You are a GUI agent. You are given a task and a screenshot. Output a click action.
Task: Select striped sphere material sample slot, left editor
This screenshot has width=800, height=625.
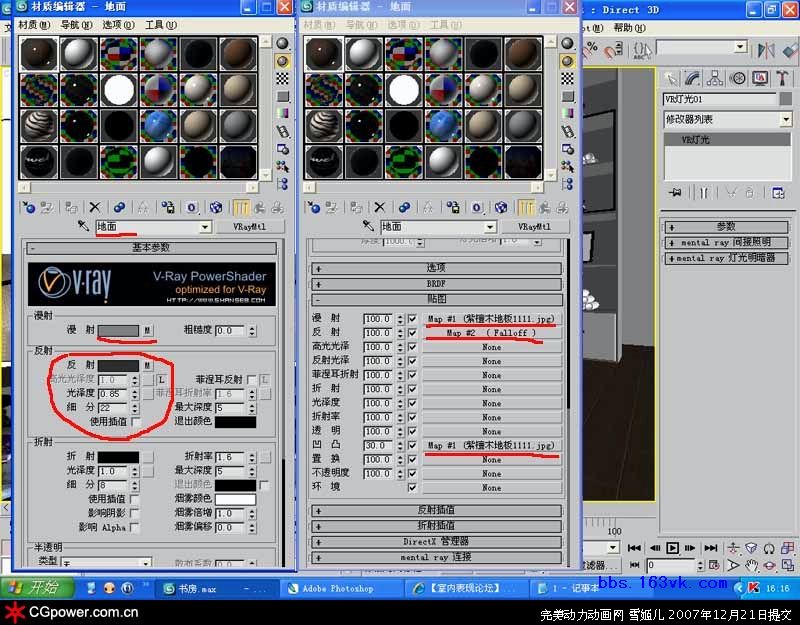point(39,126)
